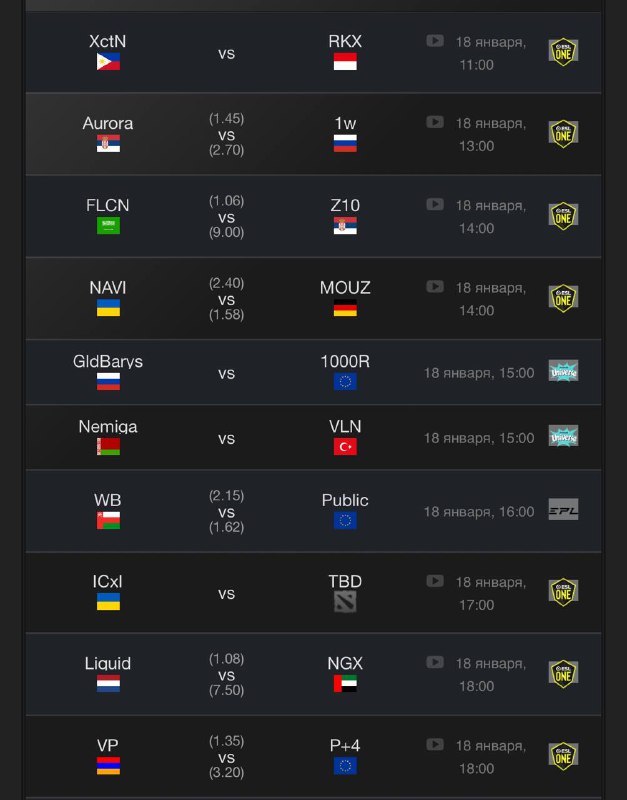Screen dimensions: 627x800
Task: Open the VLN team link
Action: coord(345,427)
